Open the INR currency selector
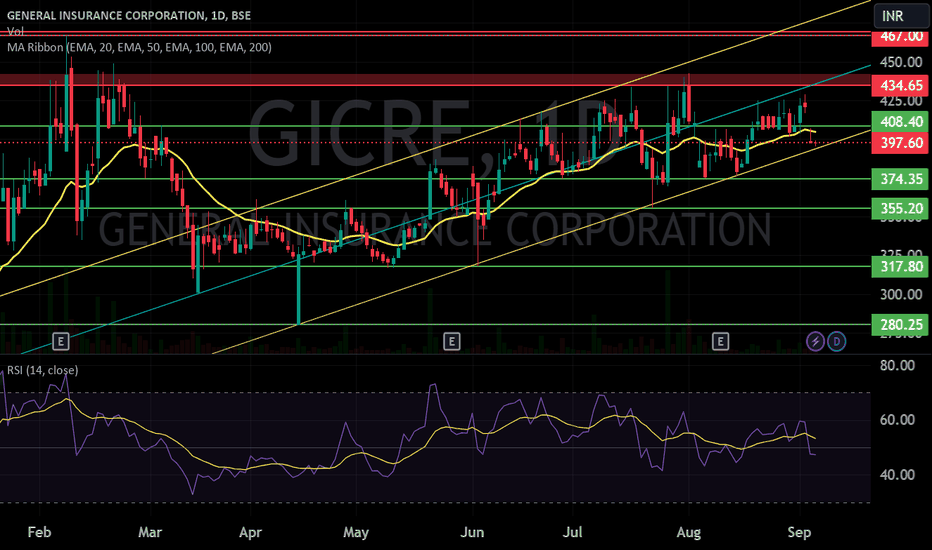 click(x=901, y=16)
